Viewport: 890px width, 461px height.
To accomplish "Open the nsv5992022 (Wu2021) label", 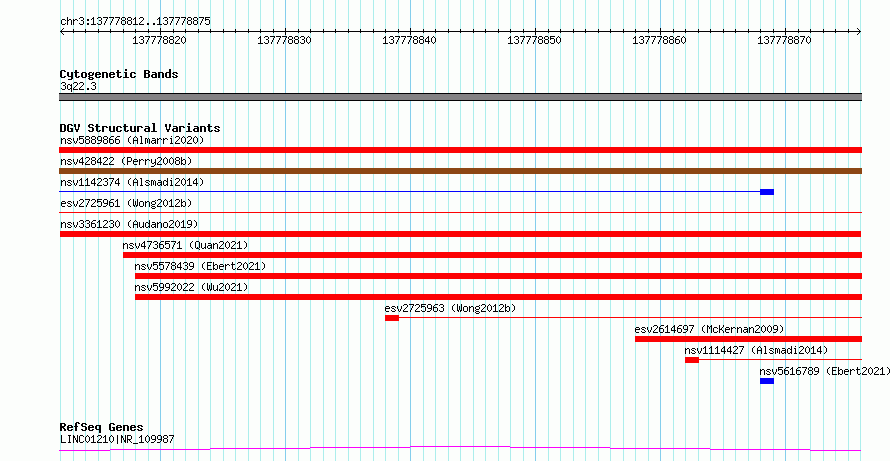I will (x=191, y=287).
